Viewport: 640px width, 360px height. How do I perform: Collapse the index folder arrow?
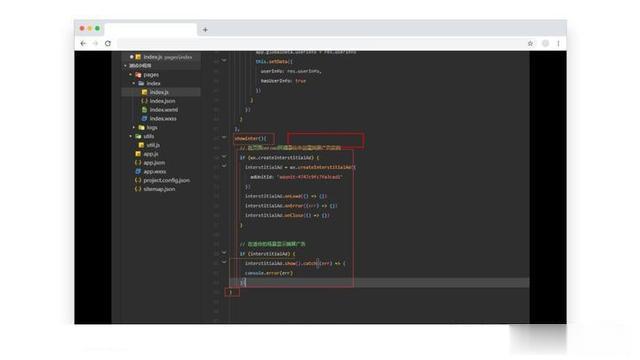[133, 83]
